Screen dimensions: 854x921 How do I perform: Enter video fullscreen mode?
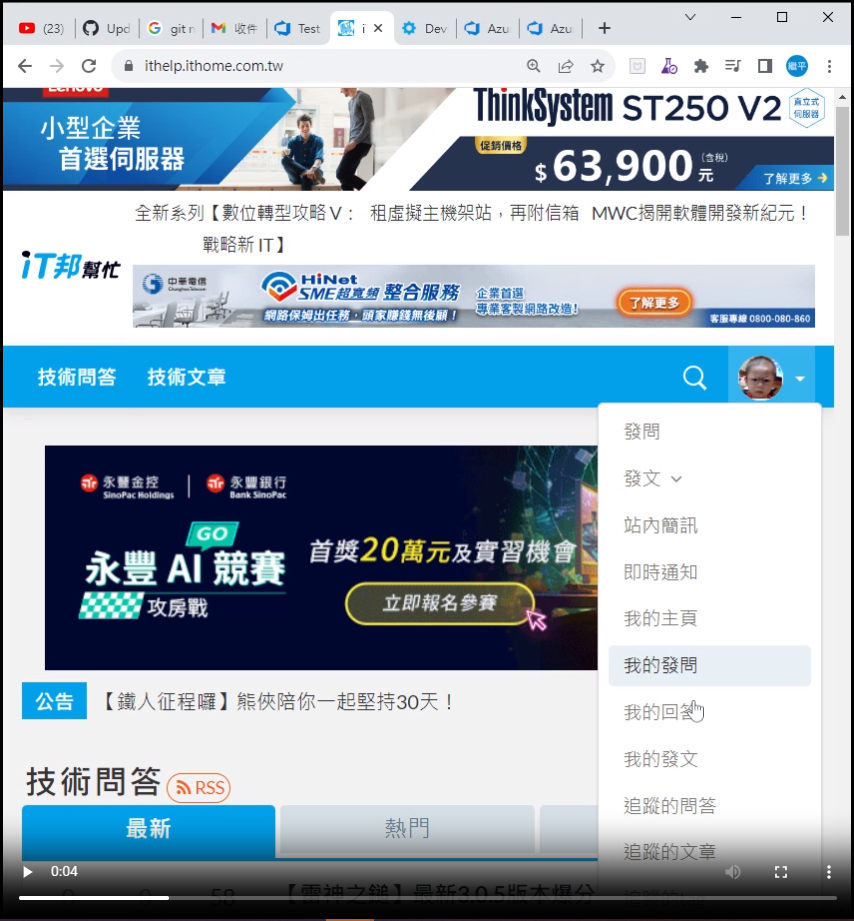[x=781, y=872]
